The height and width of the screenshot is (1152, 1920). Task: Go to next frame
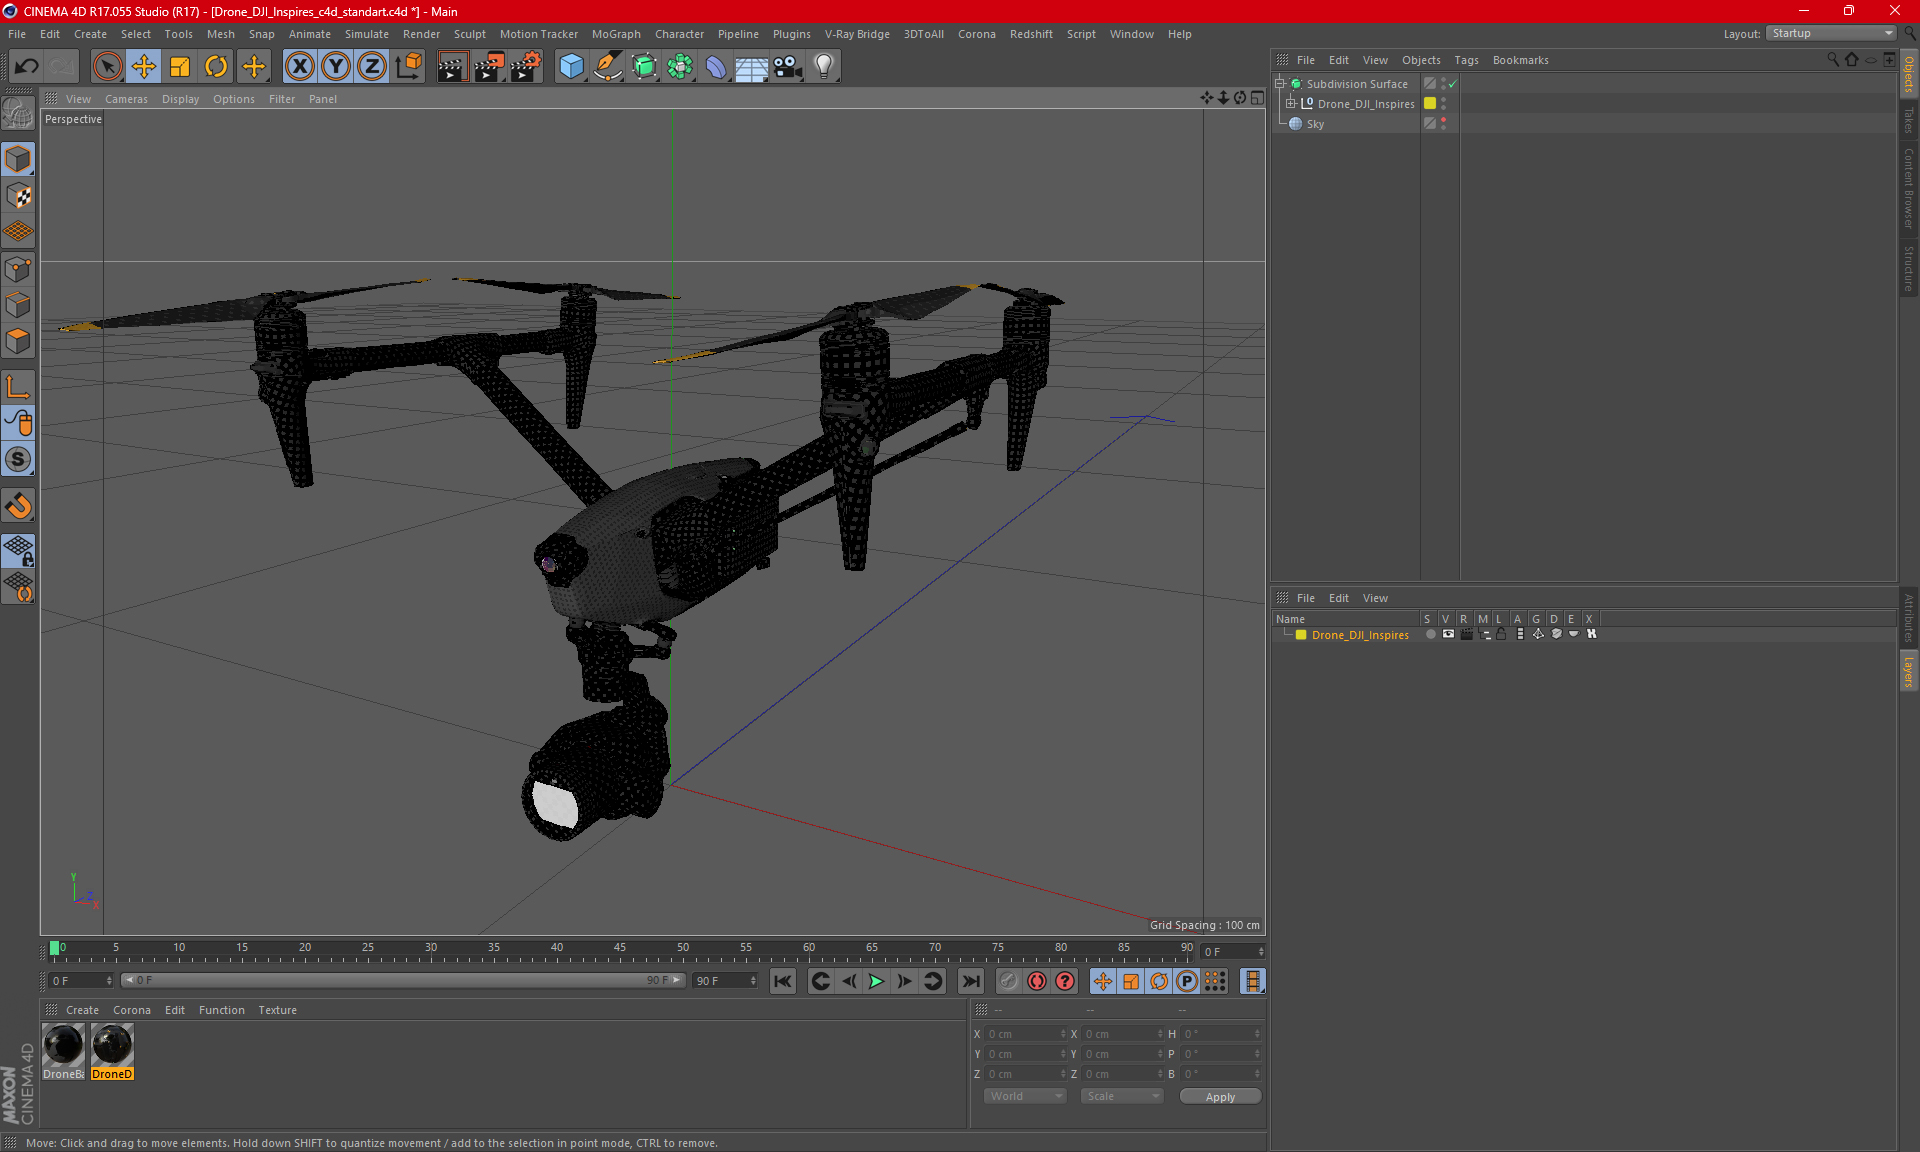(904, 981)
